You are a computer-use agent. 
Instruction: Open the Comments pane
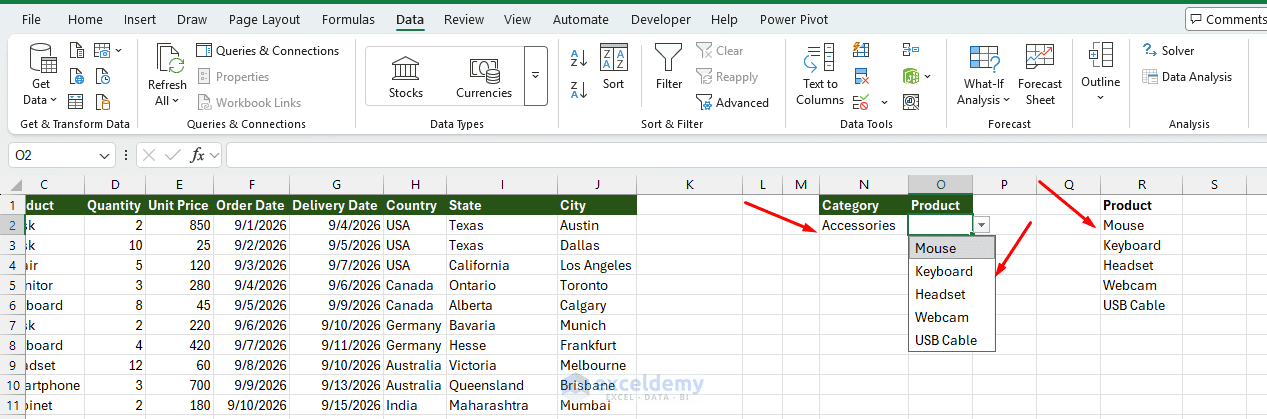pos(1226,19)
